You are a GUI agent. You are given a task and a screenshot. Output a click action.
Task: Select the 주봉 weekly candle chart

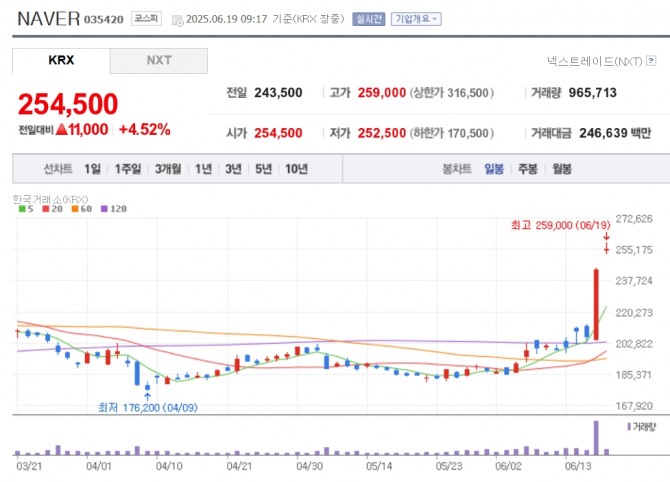point(528,169)
